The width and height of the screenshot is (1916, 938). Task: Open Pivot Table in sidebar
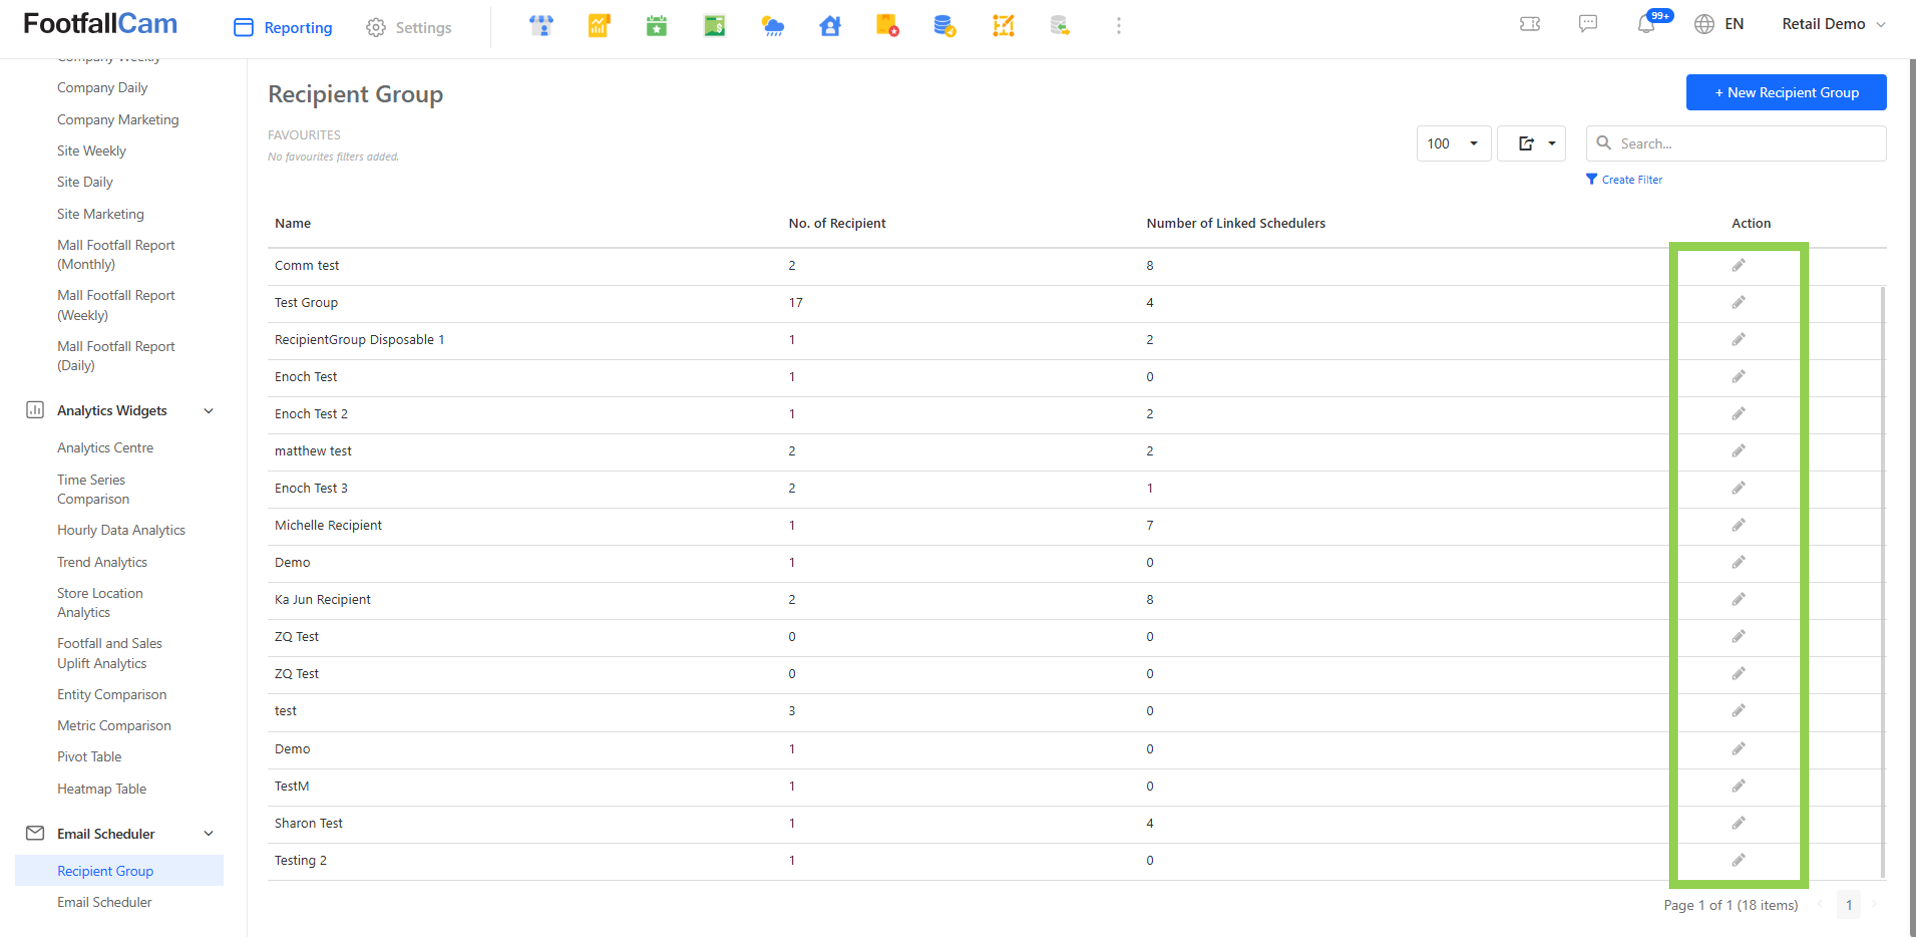(89, 757)
